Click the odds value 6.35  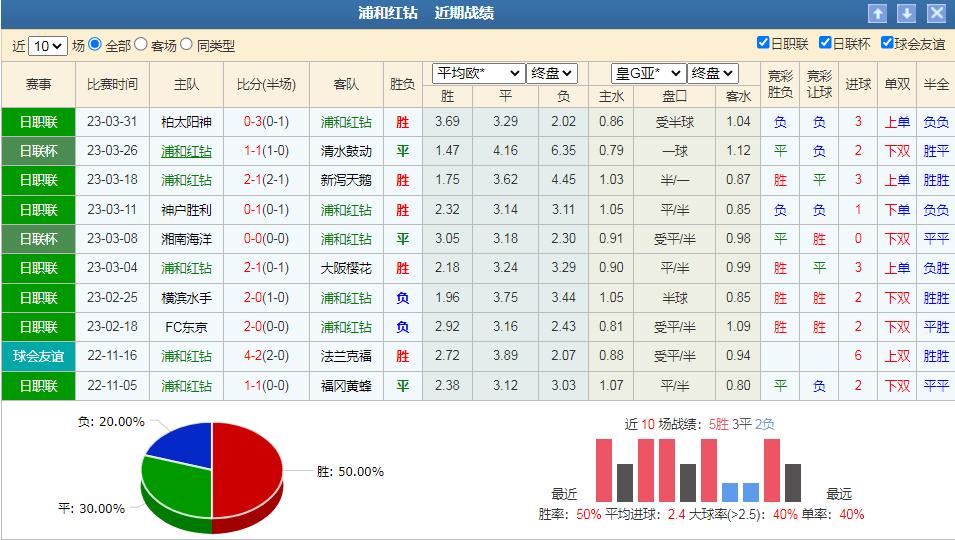pyautogui.click(x=563, y=150)
